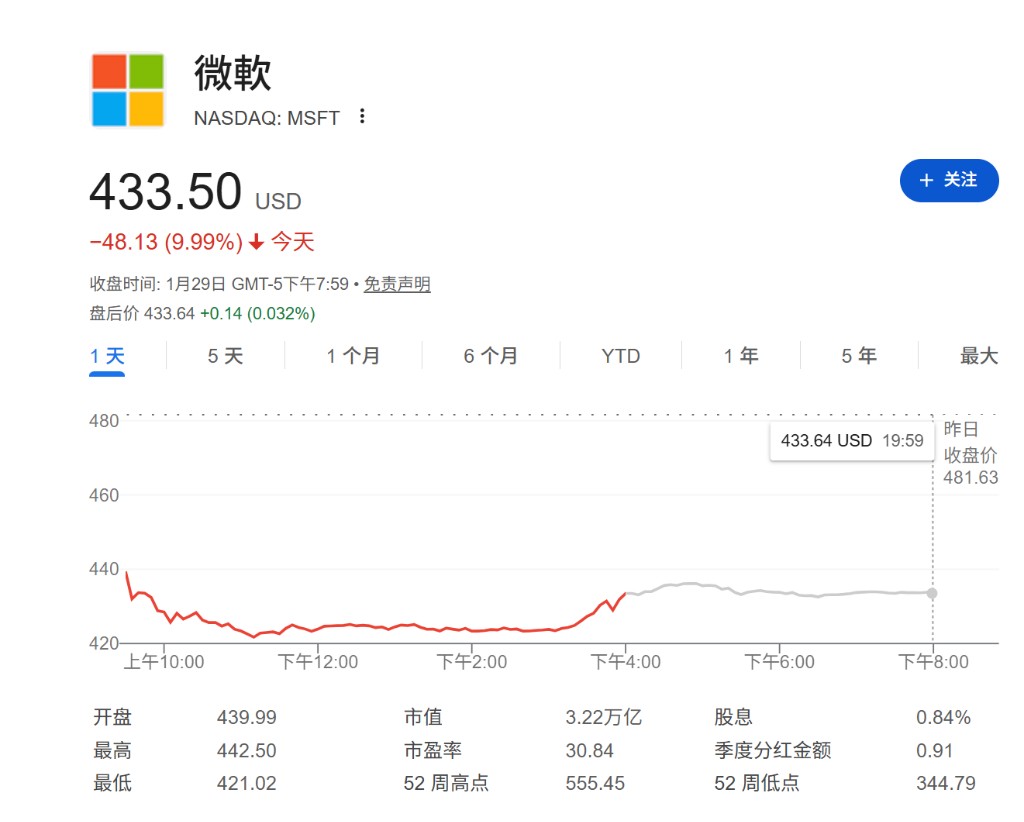The height and width of the screenshot is (822, 1024).
Task: Open the three-dot more options menu
Action: coord(362,117)
